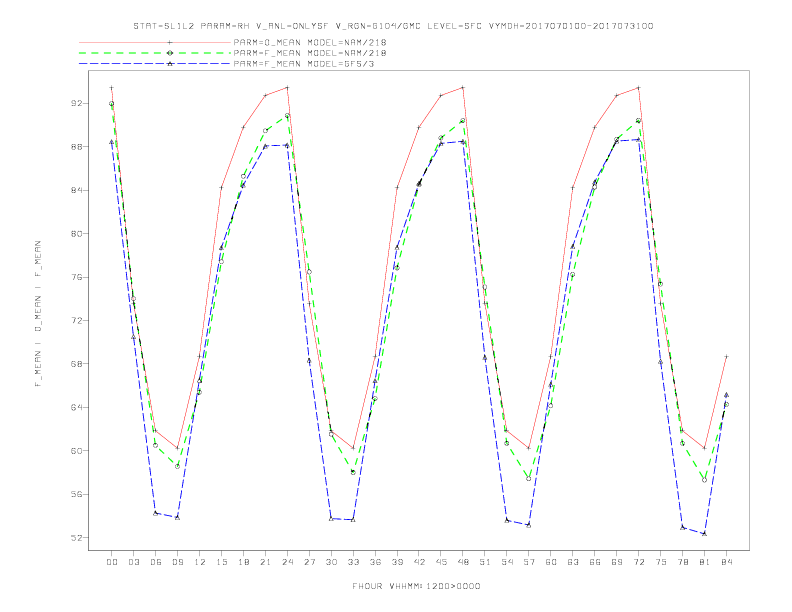792x612 pixels.
Task: Click y-axis tick label 88
Action: pyautogui.click(x=76, y=147)
